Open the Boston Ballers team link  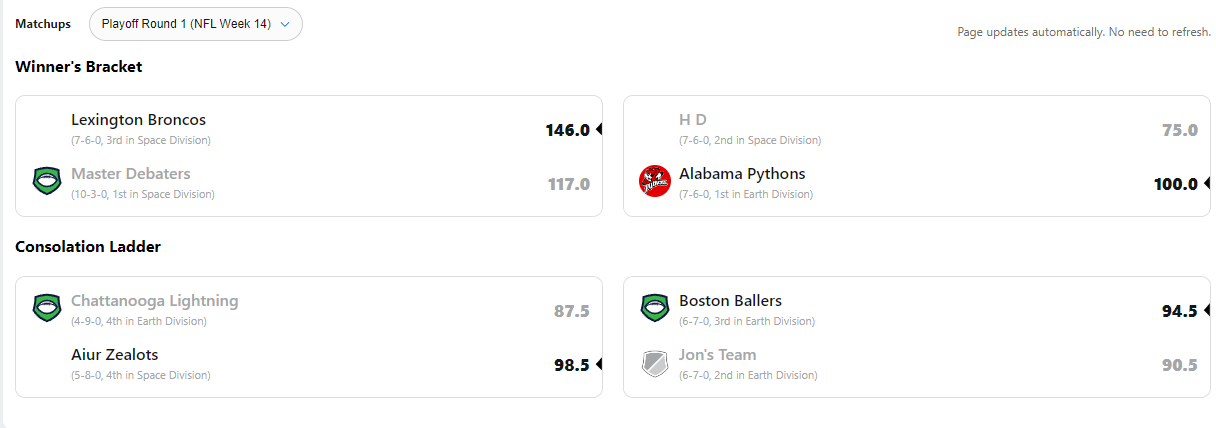click(730, 301)
